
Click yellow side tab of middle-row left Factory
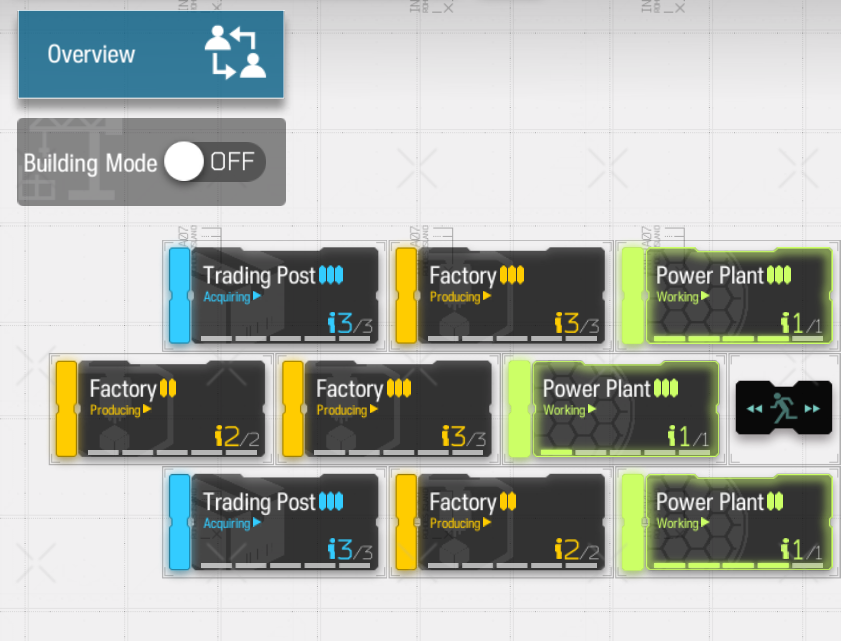click(67, 409)
